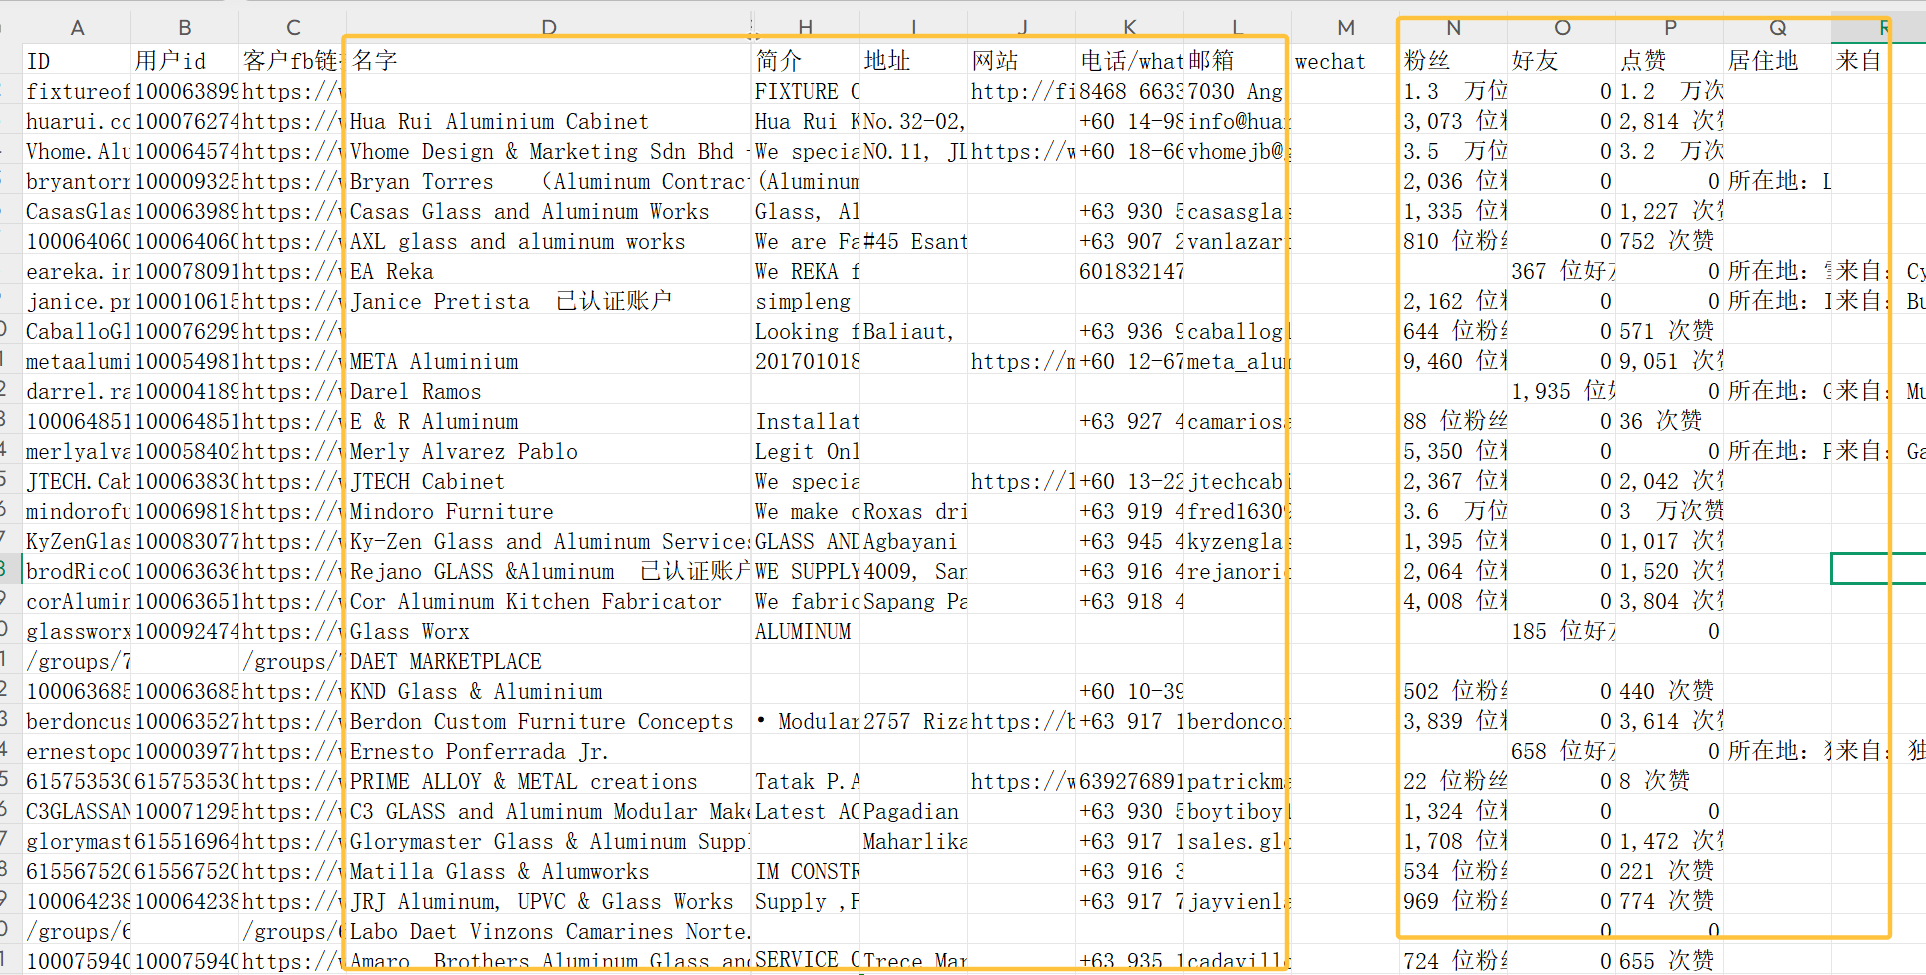Select cell 'E & R Aluminum'
Screen dimensions: 1926x975
point(549,421)
